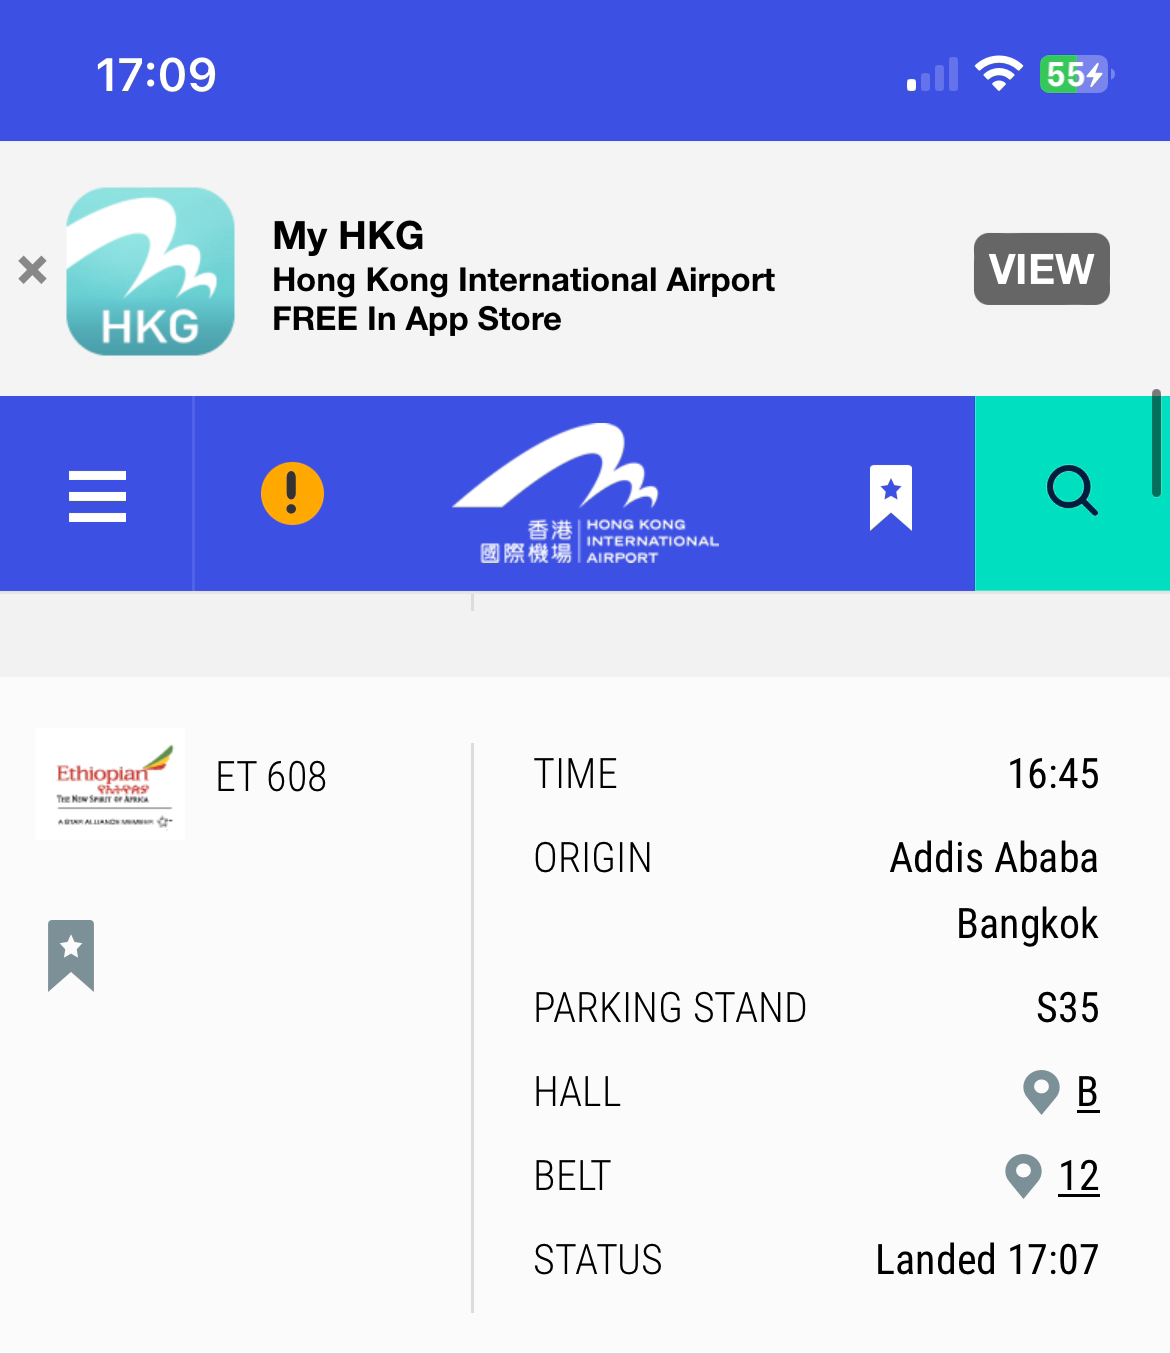Tap the orange alert notice icon
1170x1353 pixels.
[x=292, y=494]
